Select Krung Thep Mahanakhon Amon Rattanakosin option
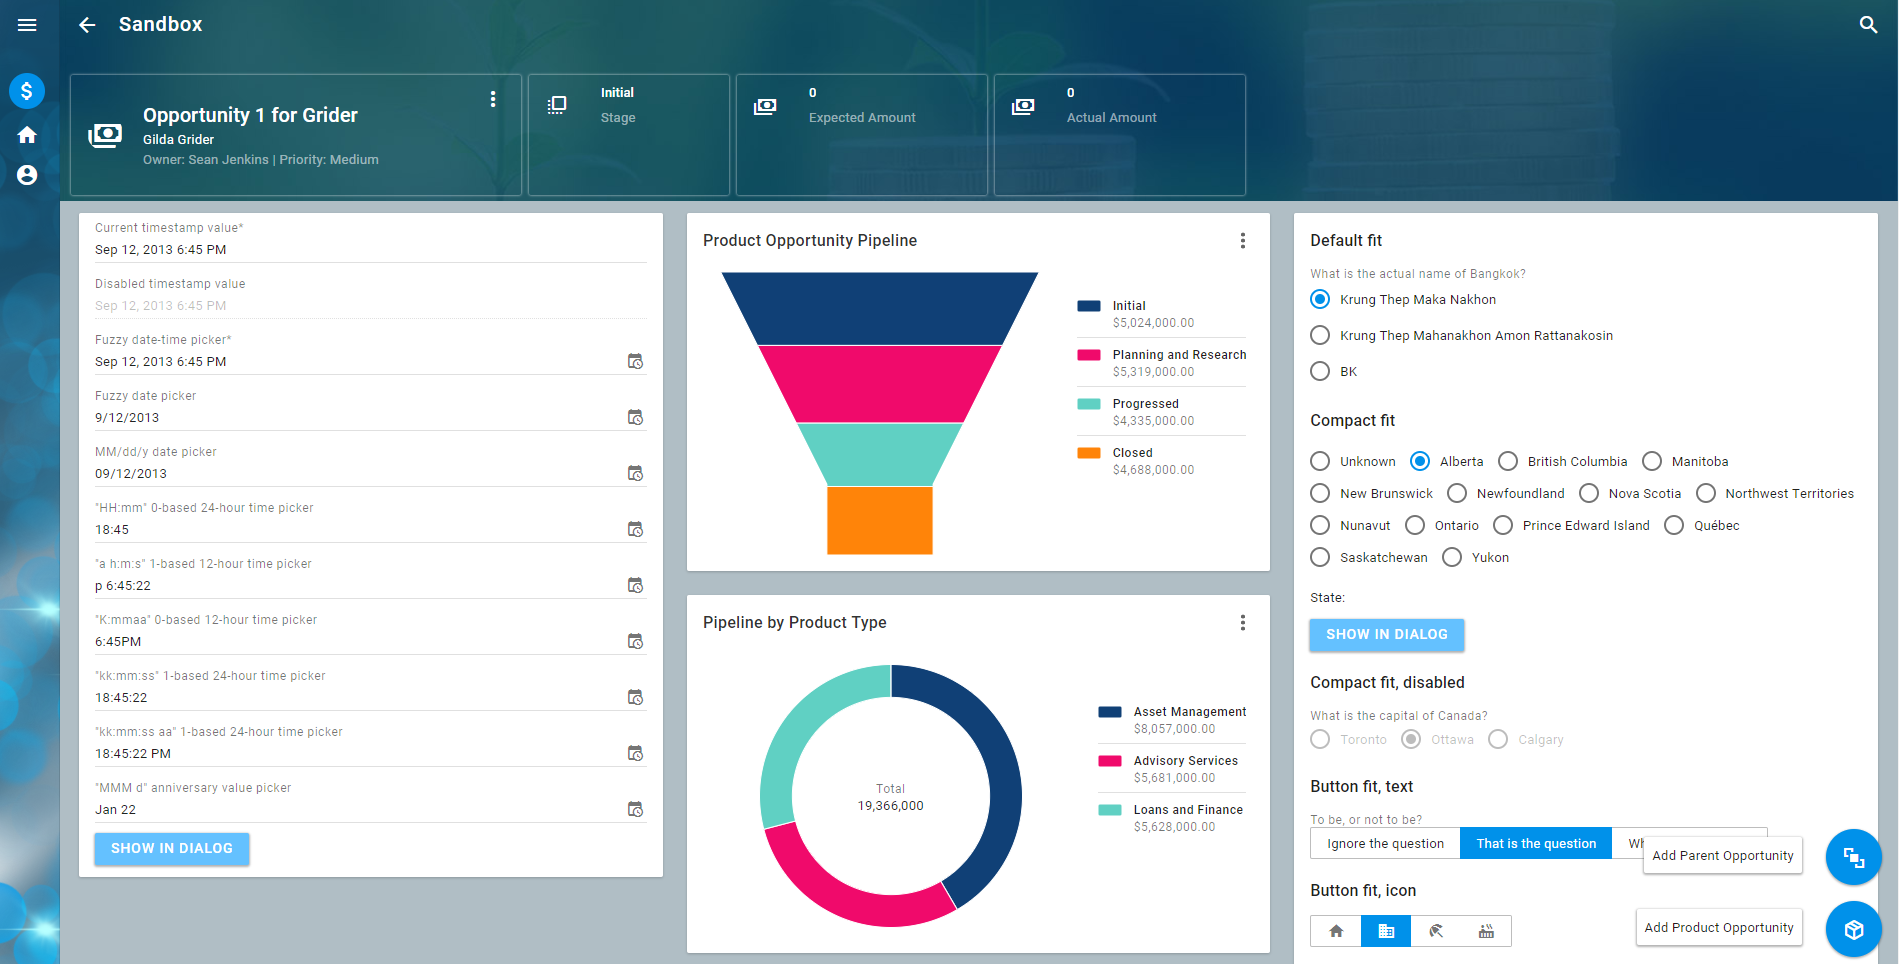The image size is (1899, 964). [1320, 336]
